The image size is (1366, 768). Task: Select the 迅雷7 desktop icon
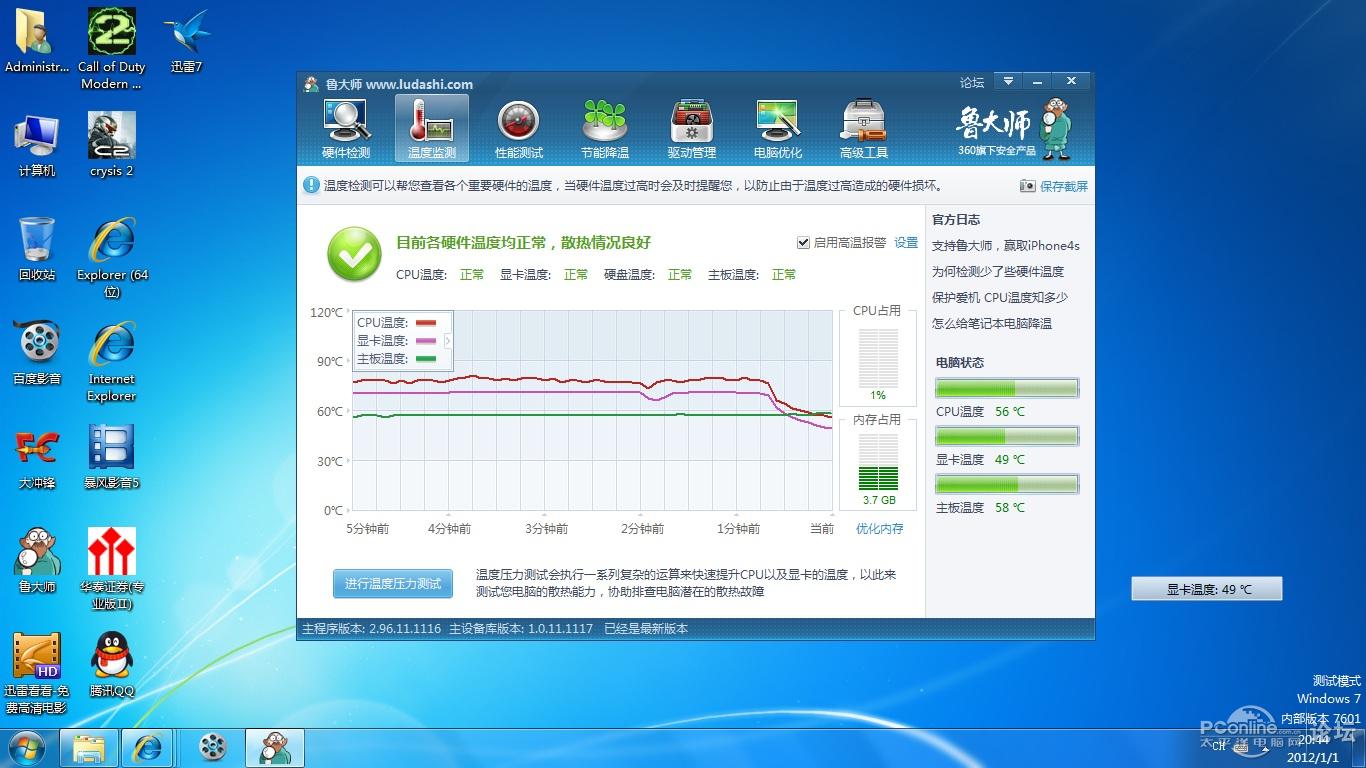click(x=186, y=41)
